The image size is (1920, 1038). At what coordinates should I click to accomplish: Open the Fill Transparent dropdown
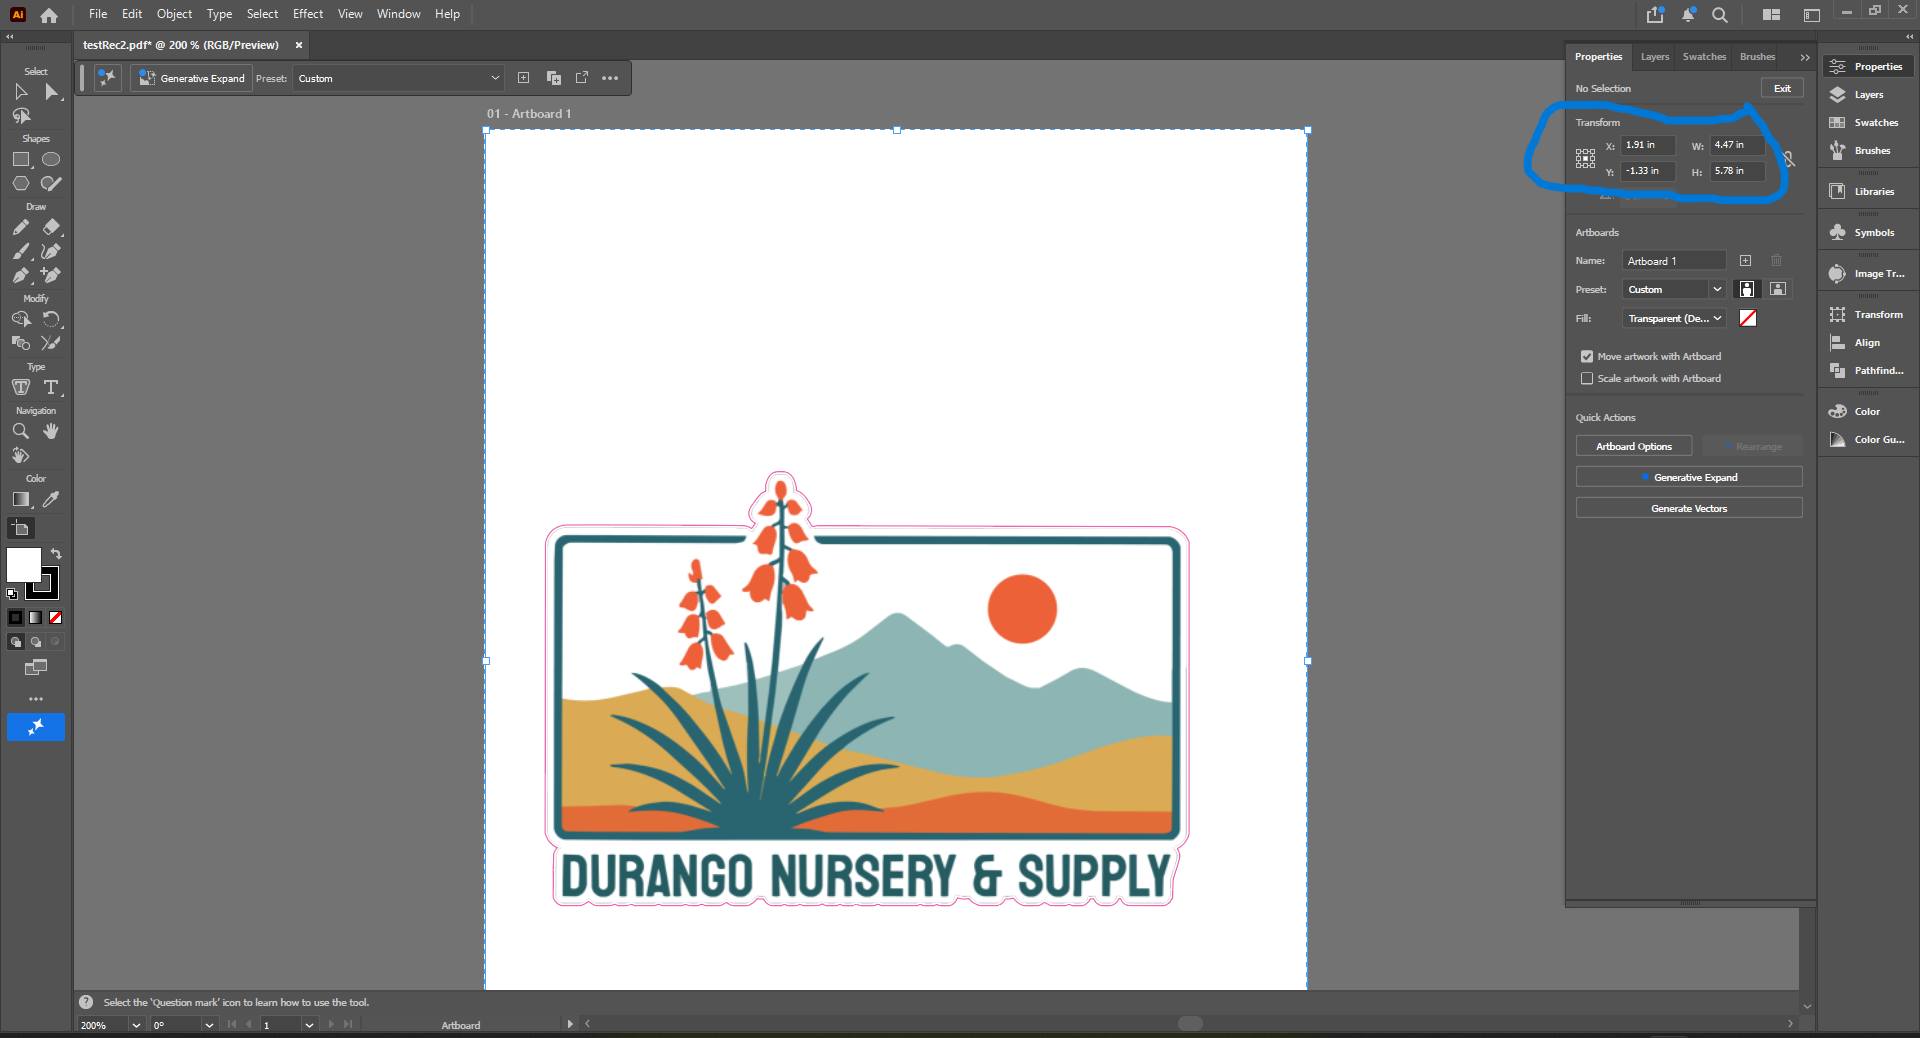coord(1674,318)
